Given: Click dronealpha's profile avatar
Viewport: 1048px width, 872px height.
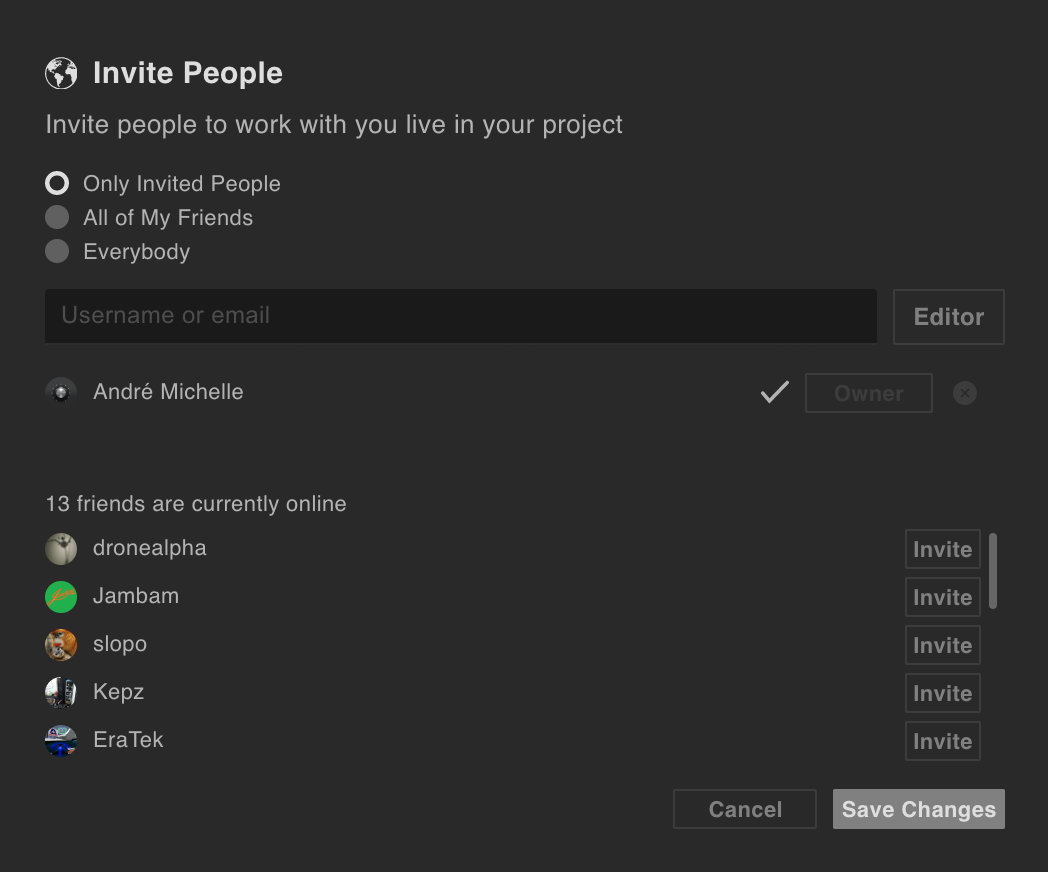Looking at the screenshot, I should [61, 548].
